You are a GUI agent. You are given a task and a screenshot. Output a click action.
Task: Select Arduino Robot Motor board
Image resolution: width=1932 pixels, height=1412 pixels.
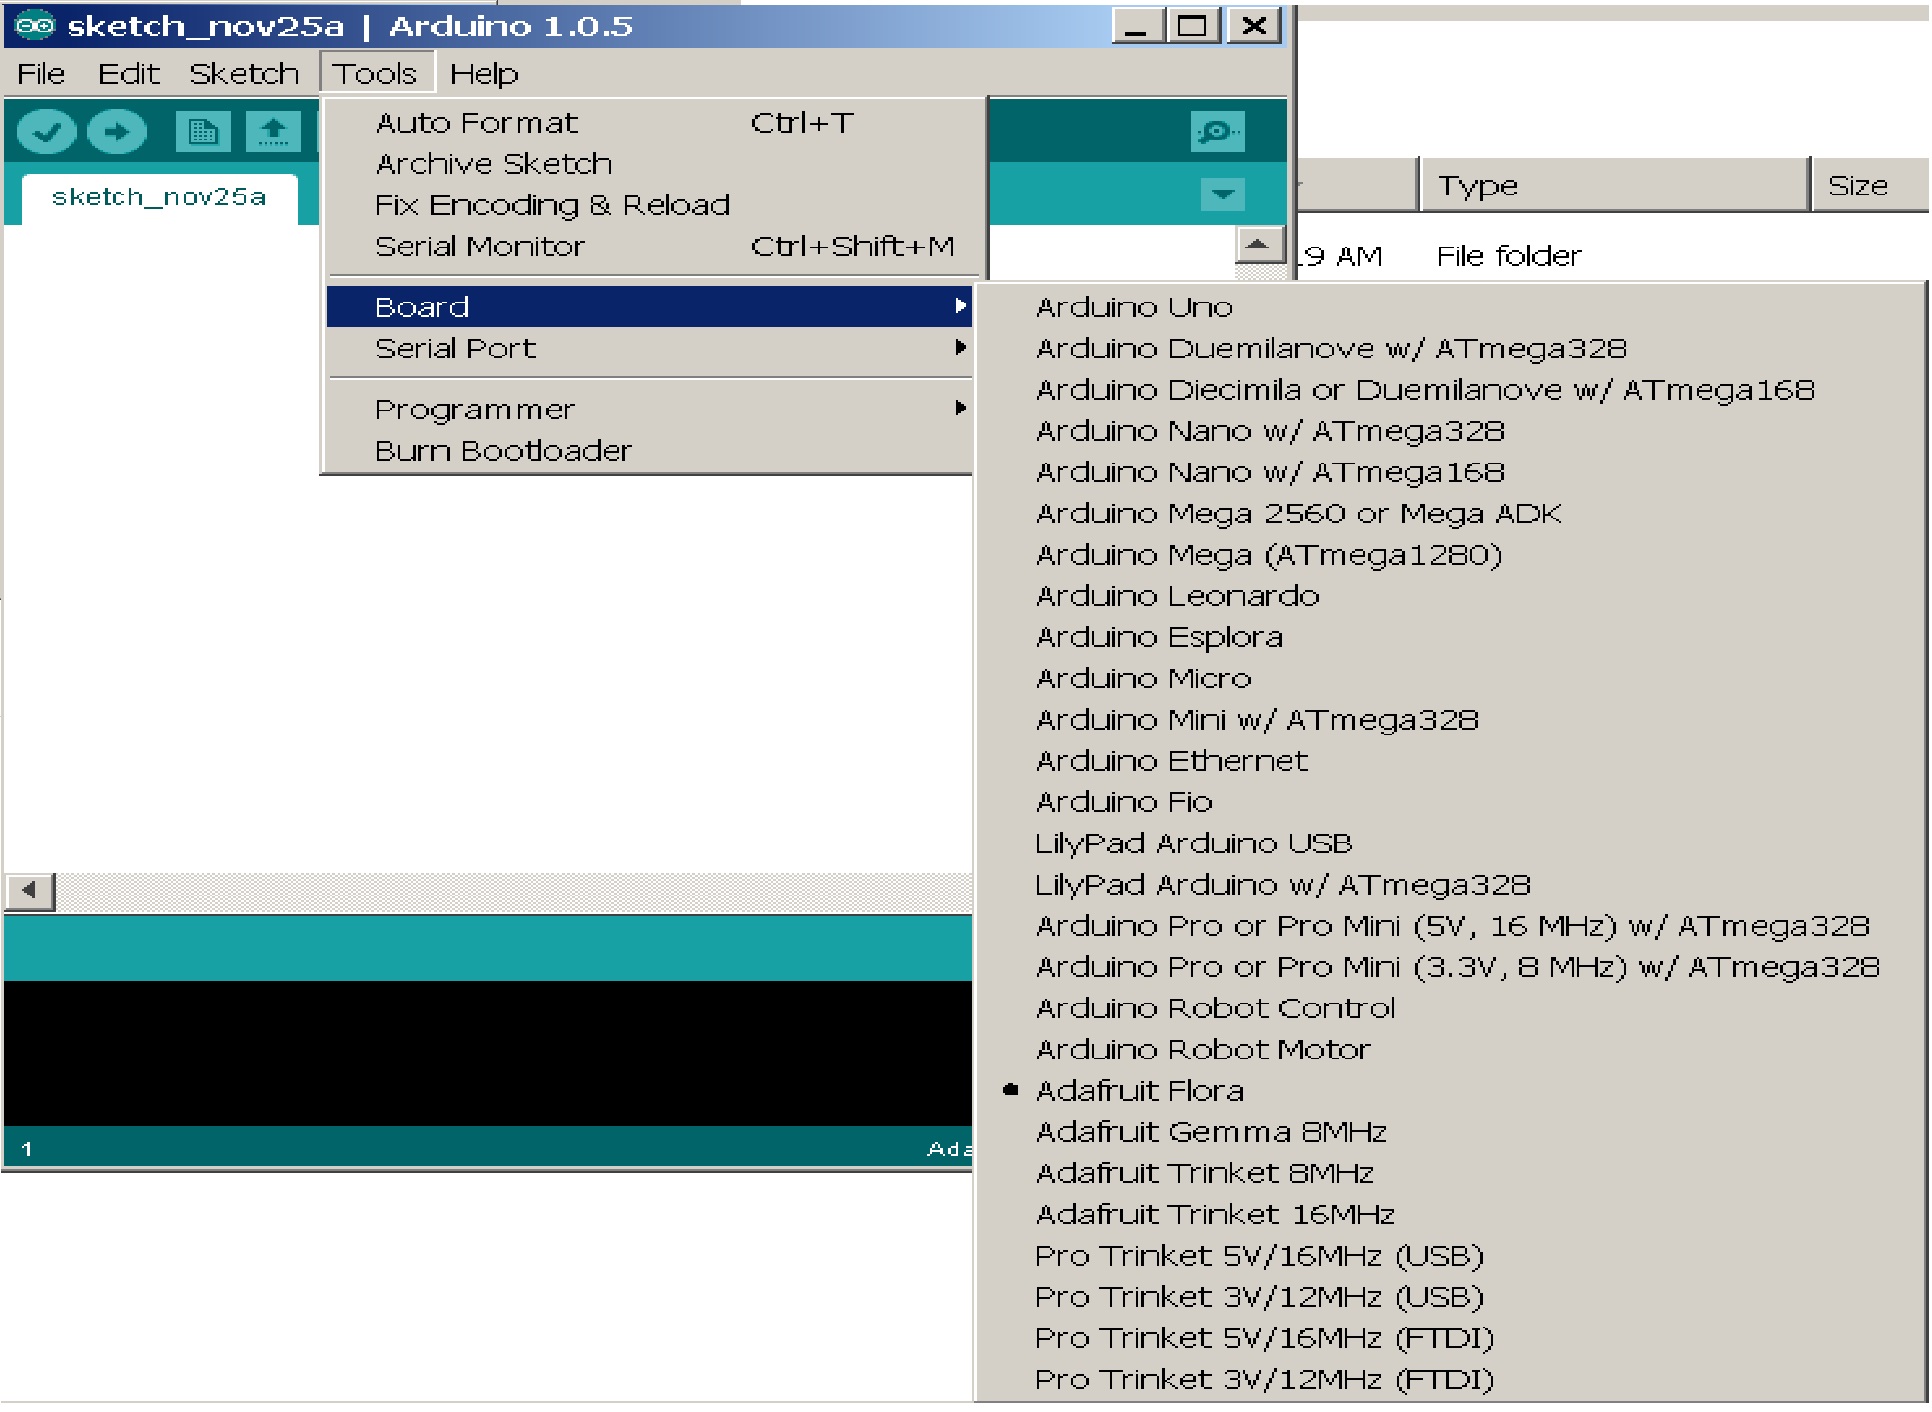[x=1450, y=1050]
